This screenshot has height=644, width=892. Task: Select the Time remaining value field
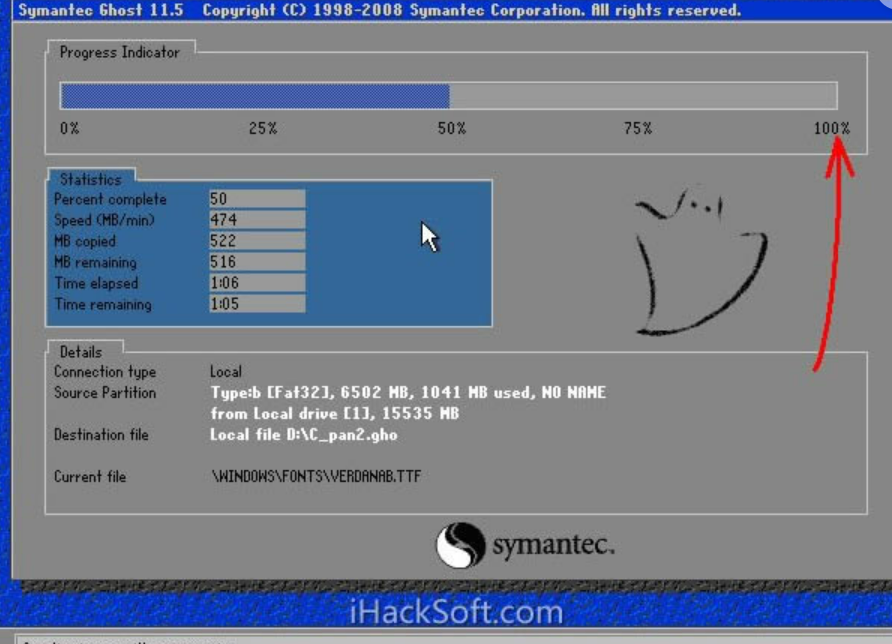256,304
